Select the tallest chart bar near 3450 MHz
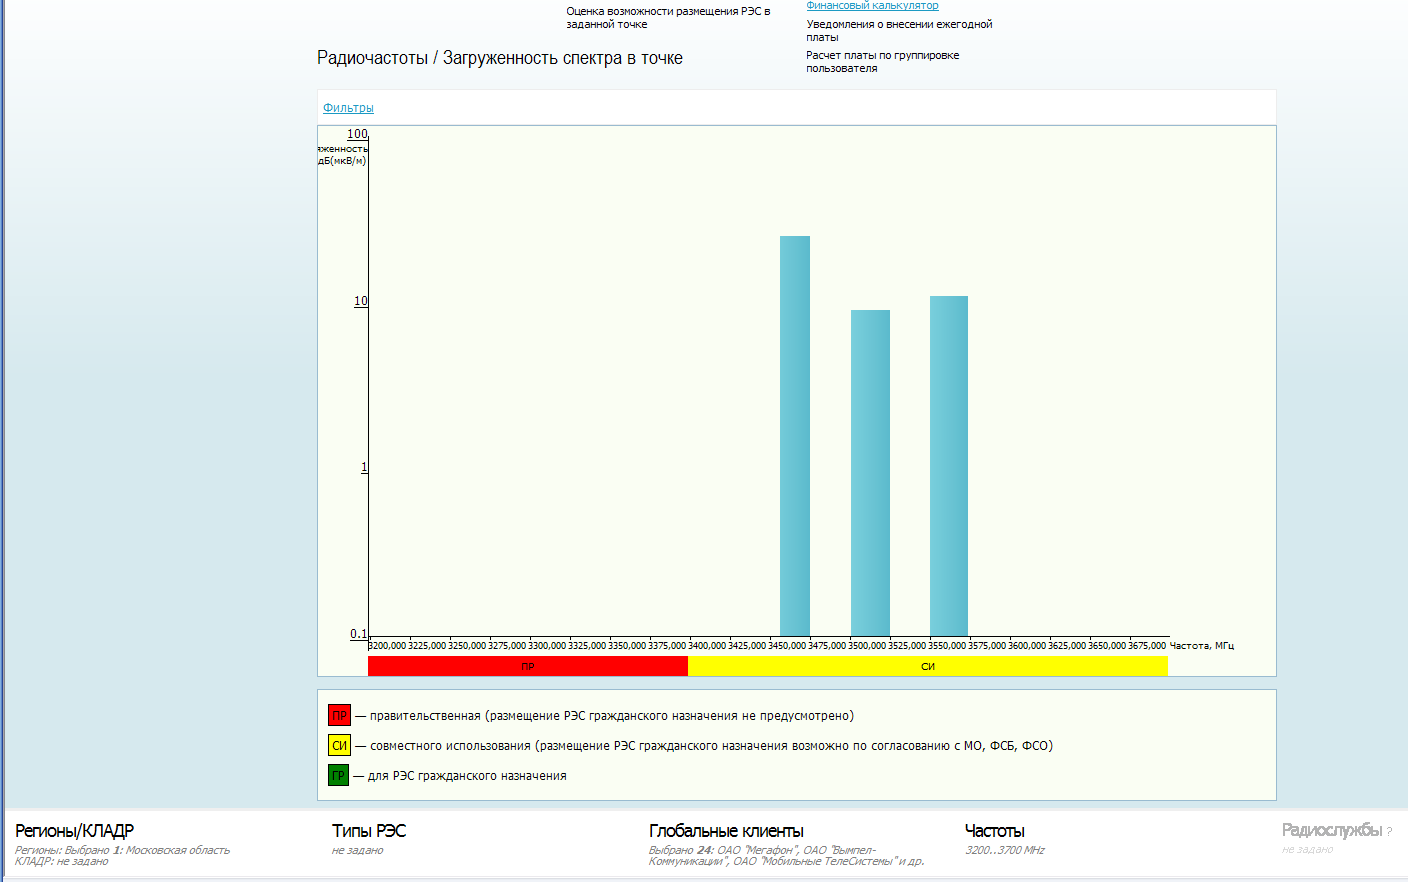1408x882 pixels. tap(795, 435)
